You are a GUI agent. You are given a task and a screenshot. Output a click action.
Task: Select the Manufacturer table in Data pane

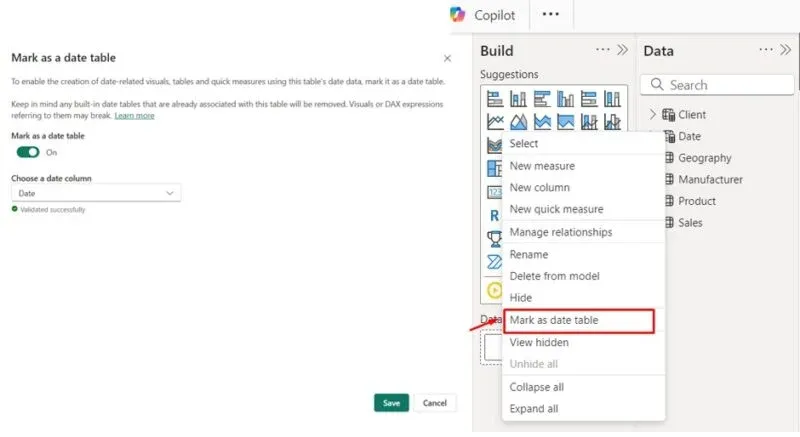click(x=710, y=179)
